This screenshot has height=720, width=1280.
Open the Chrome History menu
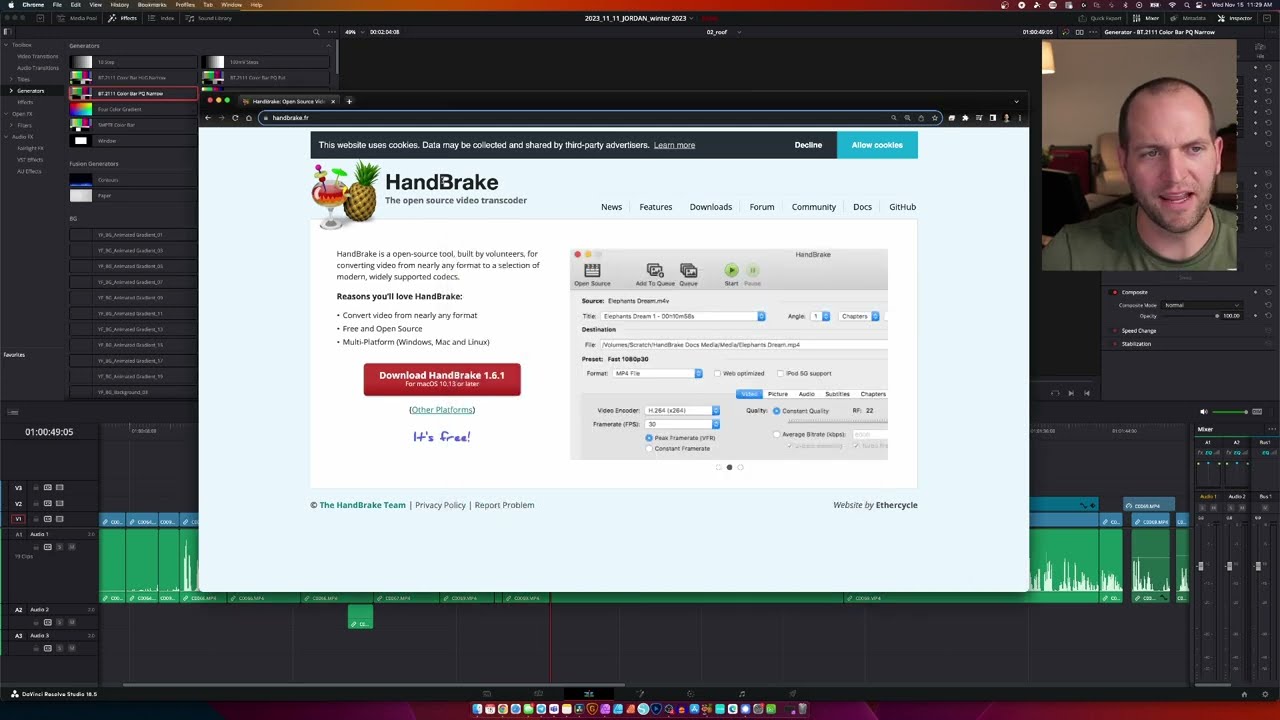[120, 5]
